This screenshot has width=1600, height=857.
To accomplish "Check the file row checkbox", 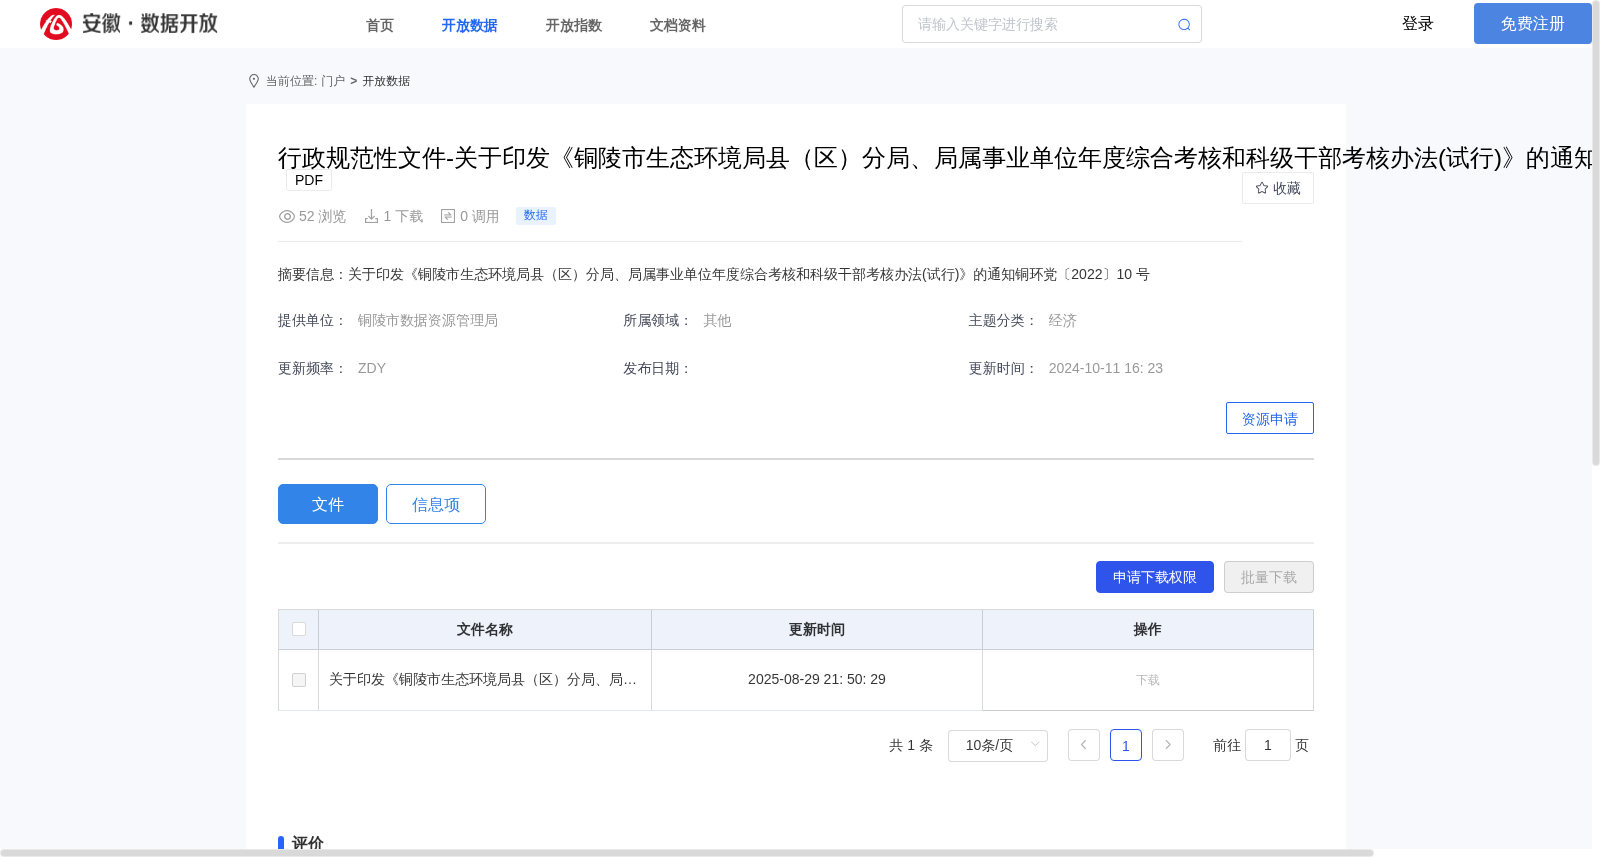I will tap(299, 680).
